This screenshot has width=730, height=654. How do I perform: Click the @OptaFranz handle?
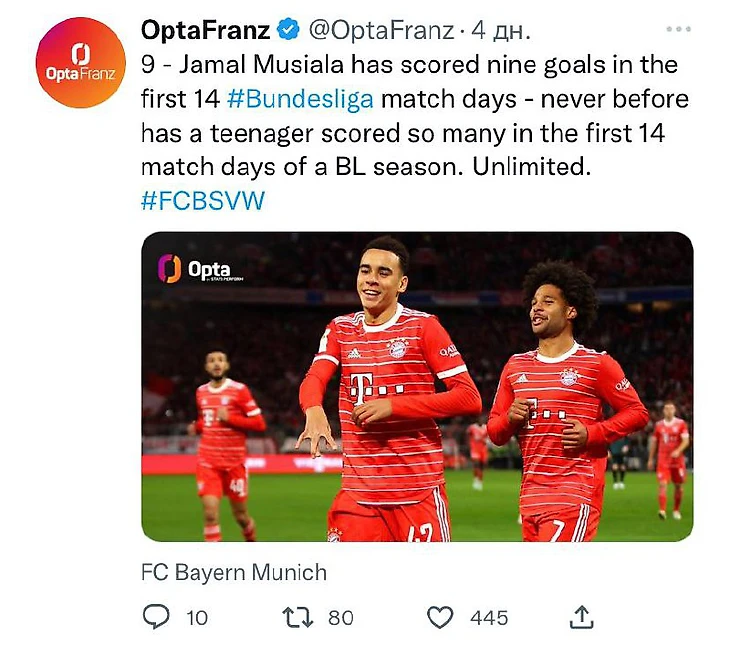[x=378, y=31]
